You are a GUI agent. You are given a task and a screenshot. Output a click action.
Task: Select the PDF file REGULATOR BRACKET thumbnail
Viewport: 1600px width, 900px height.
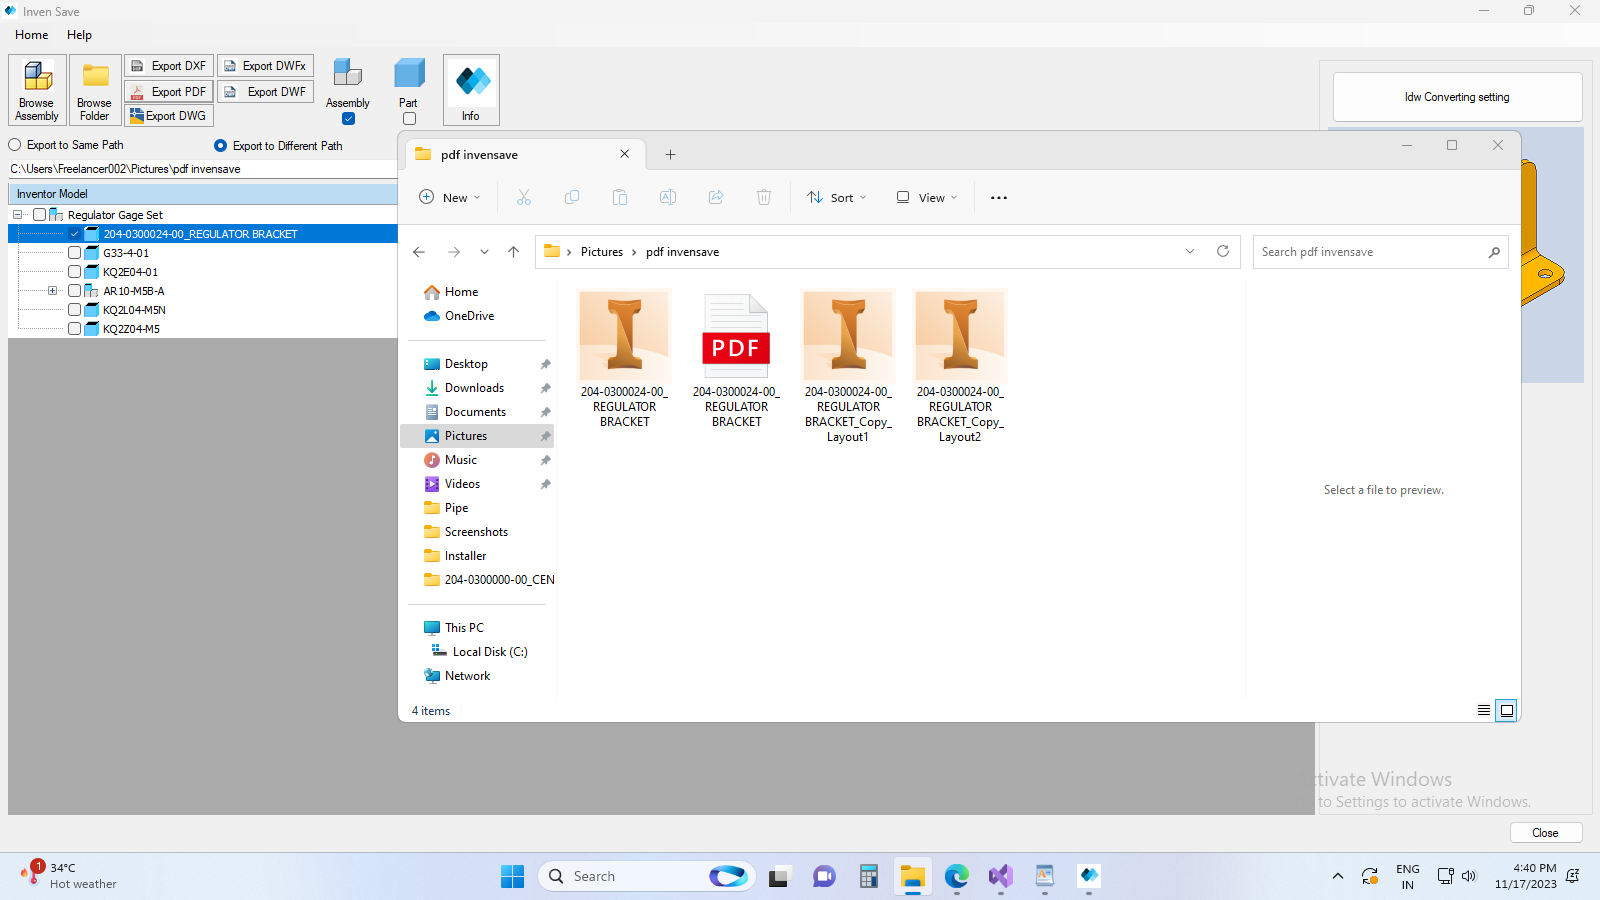[x=736, y=337]
